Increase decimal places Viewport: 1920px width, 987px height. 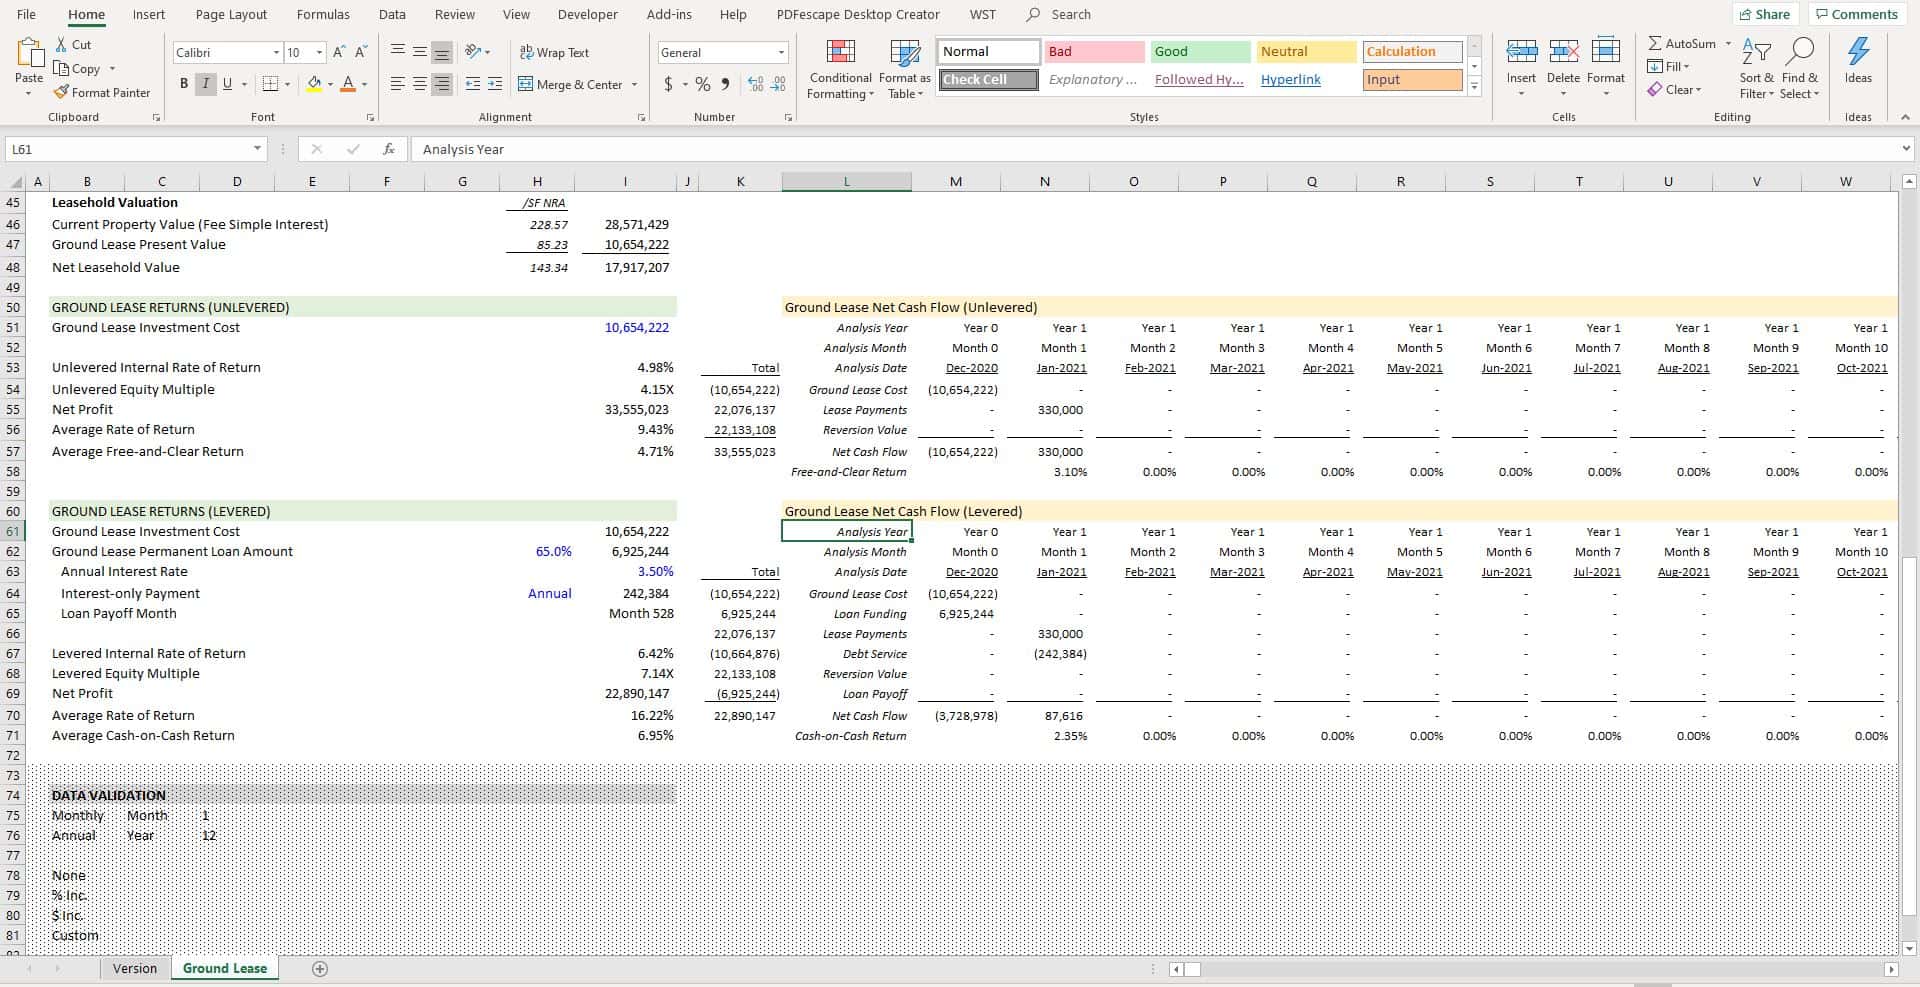755,84
